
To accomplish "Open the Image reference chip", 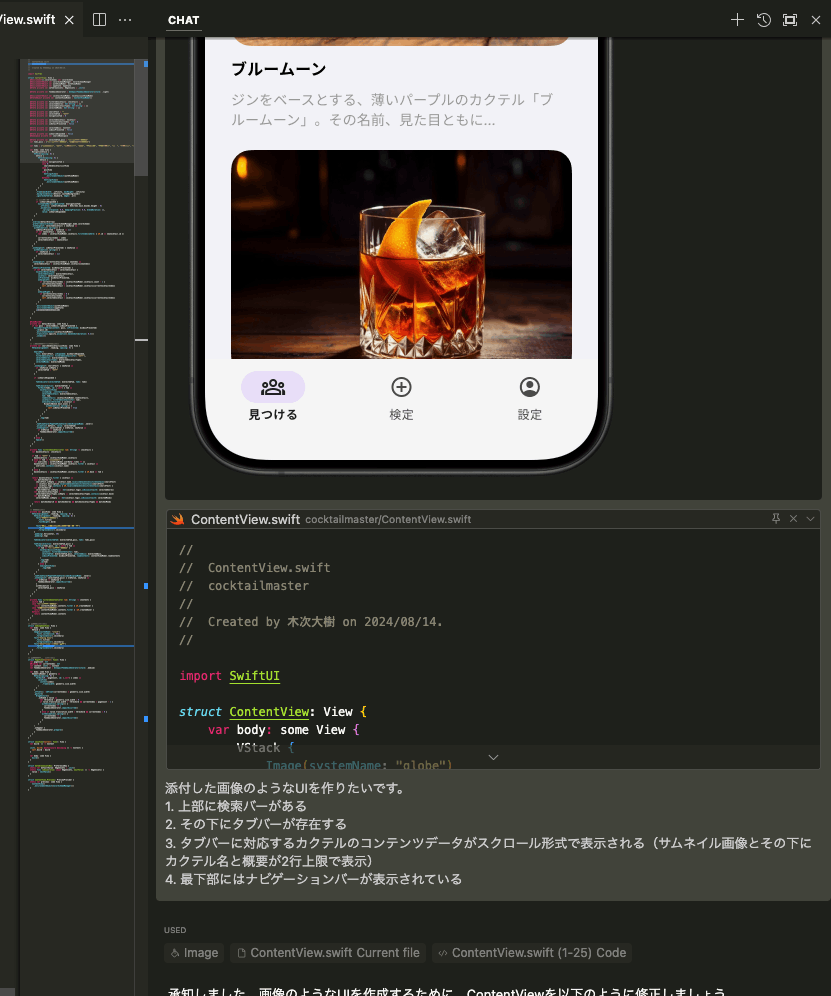I will (x=194, y=952).
